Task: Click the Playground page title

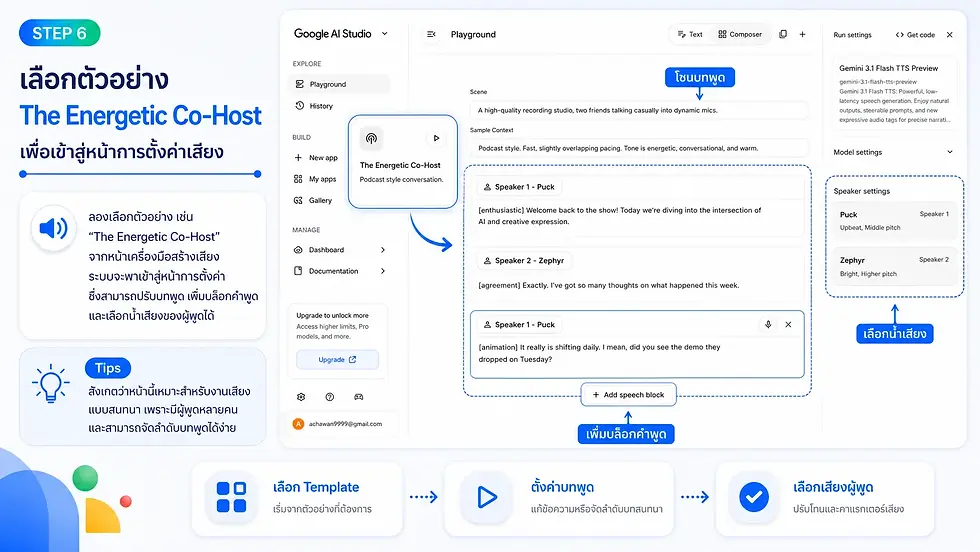Action: (x=473, y=34)
